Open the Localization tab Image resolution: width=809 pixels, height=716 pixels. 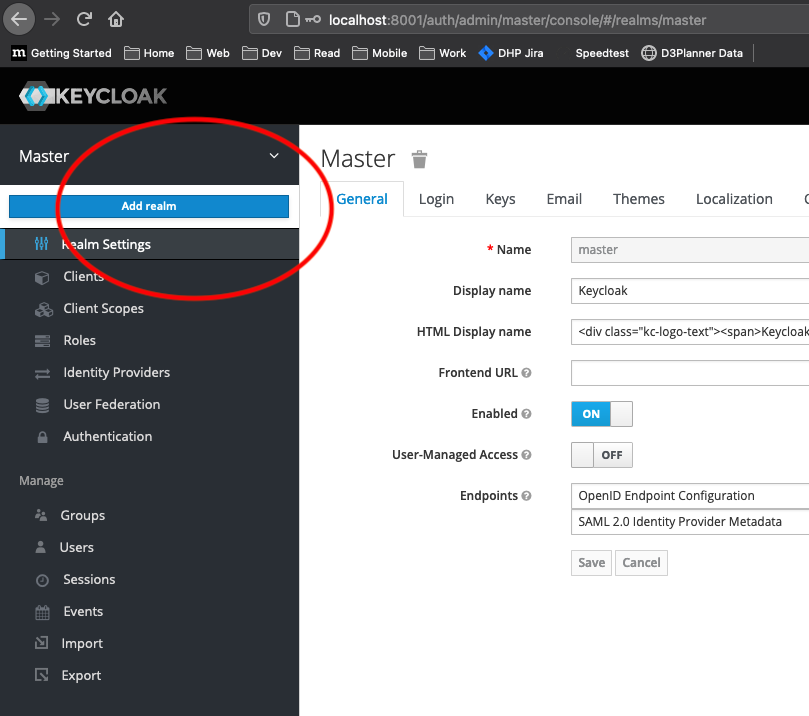pos(734,199)
